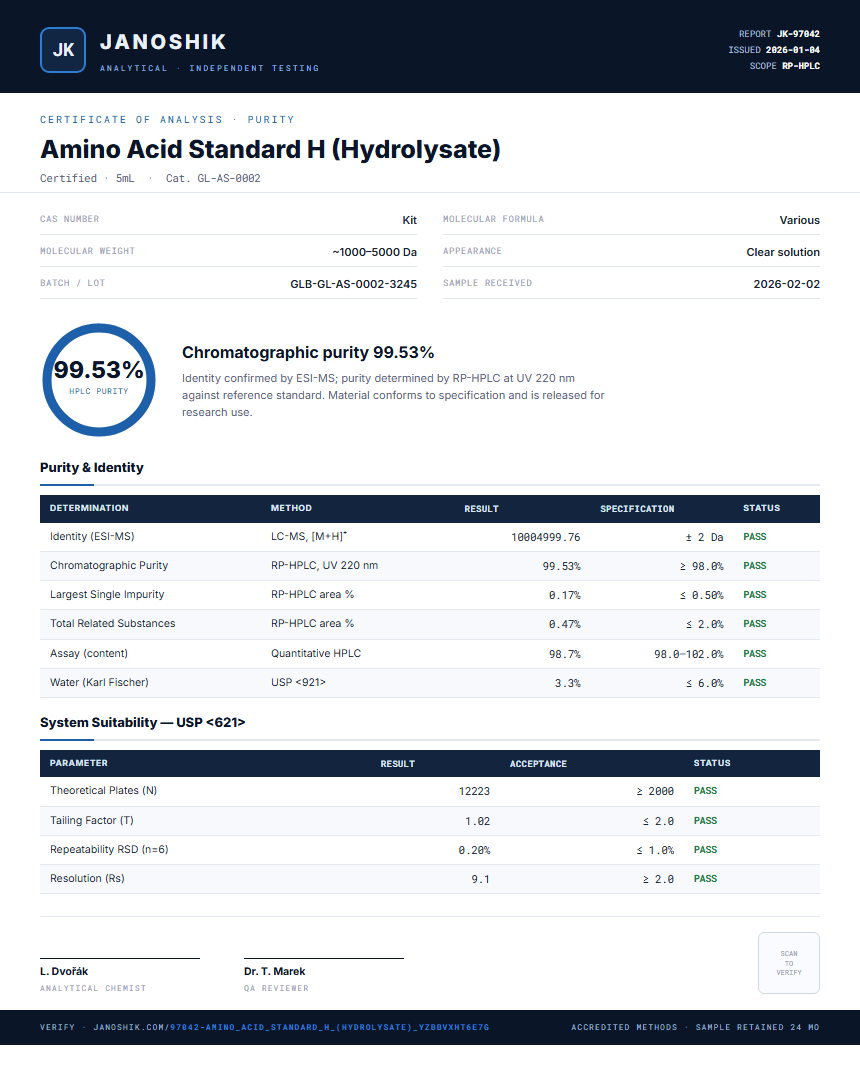Screen dimensions: 860x1073
Task: Click report number JK-97042
Action: click(x=798, y=34)
